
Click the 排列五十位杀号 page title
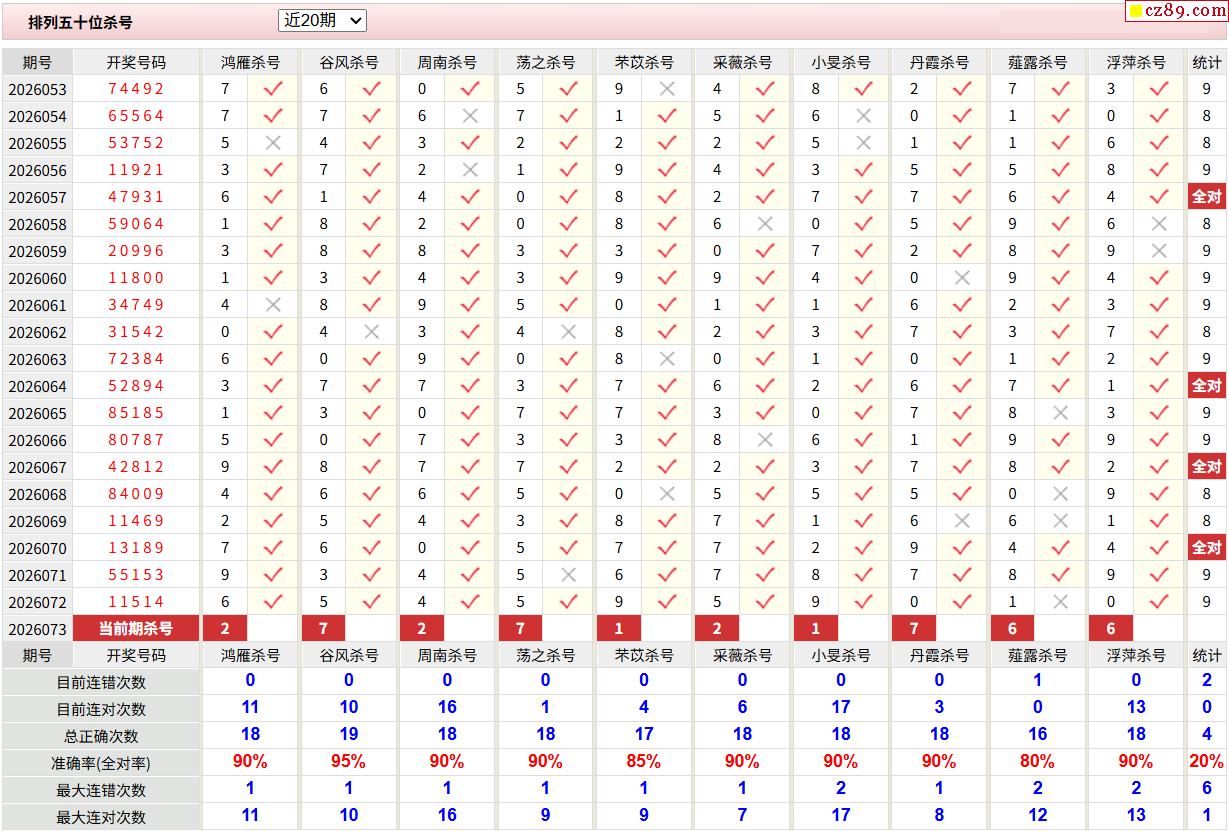pyautogui.click(x=80, y=22)
